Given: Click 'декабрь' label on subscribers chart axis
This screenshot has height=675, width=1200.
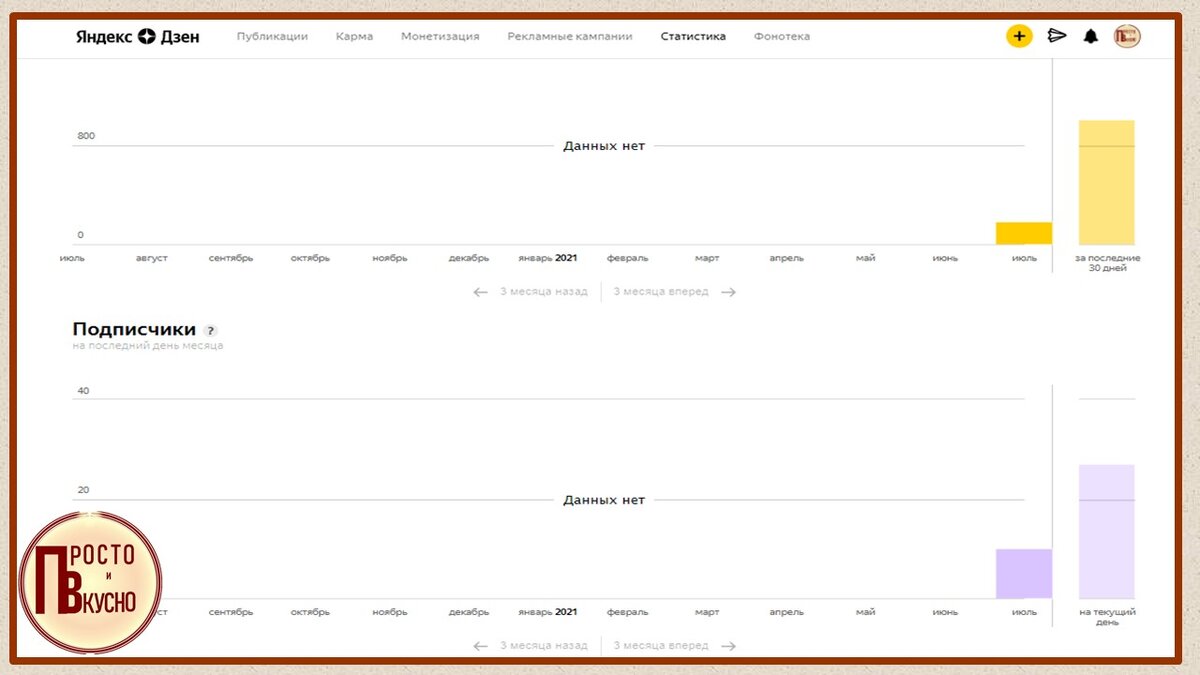Looking at the screenshot, I should (x=469, y=612).
